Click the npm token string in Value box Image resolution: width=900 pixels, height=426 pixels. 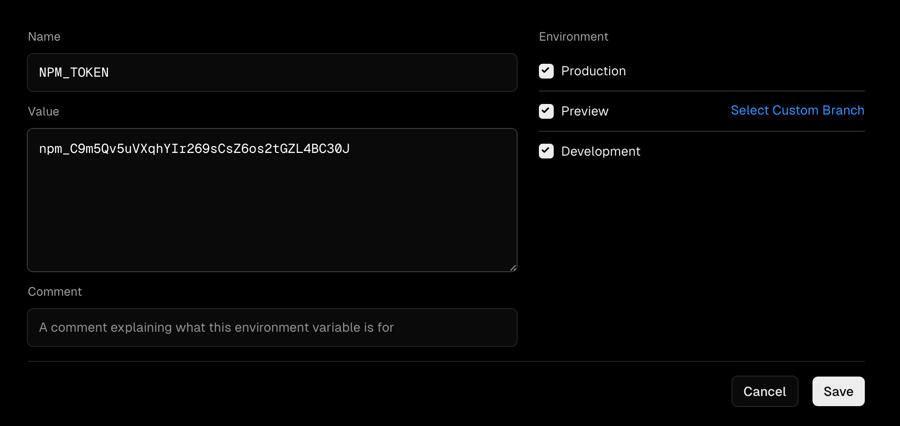point(194,149)
